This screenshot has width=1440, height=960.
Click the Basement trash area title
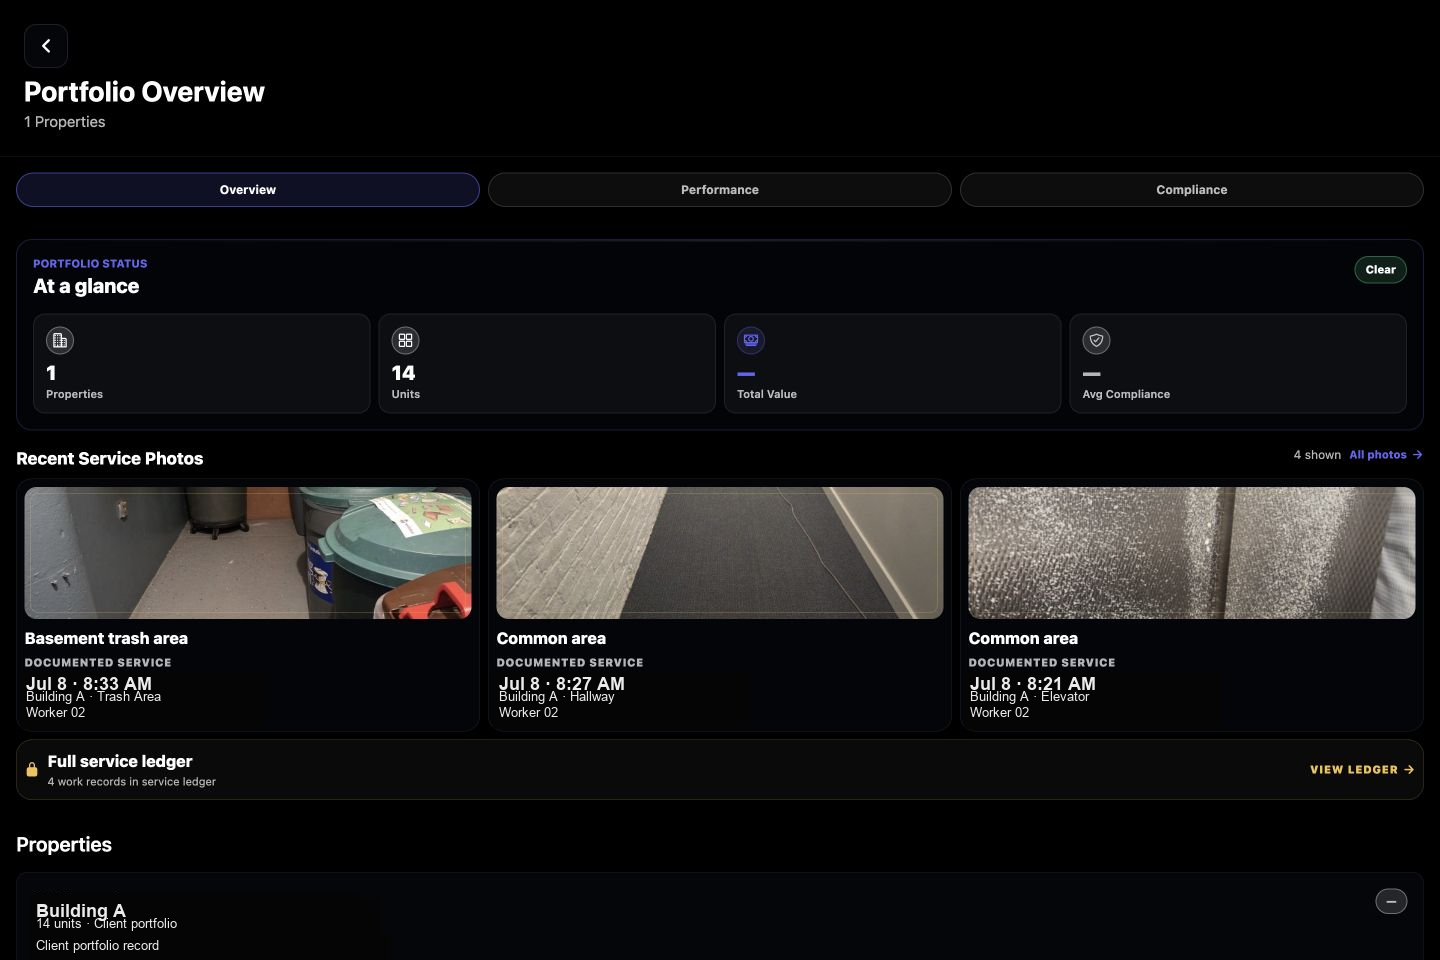(x=106, y=638)
